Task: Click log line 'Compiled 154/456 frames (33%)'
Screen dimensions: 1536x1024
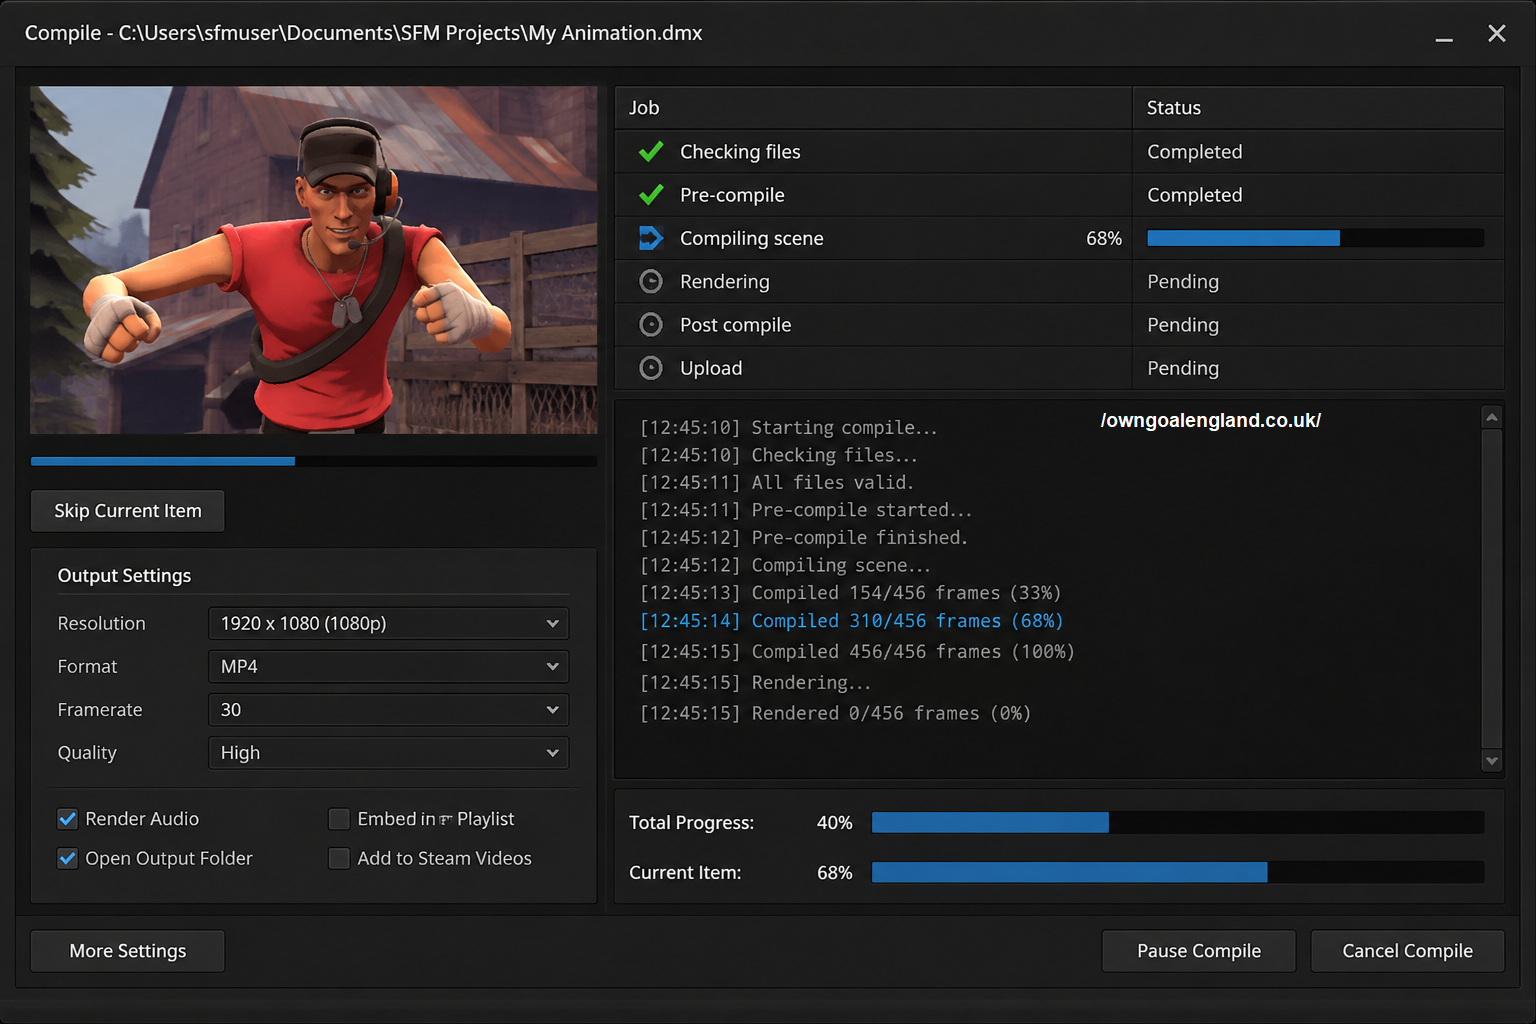Action: pyautogui.click(x=851, y=593)
